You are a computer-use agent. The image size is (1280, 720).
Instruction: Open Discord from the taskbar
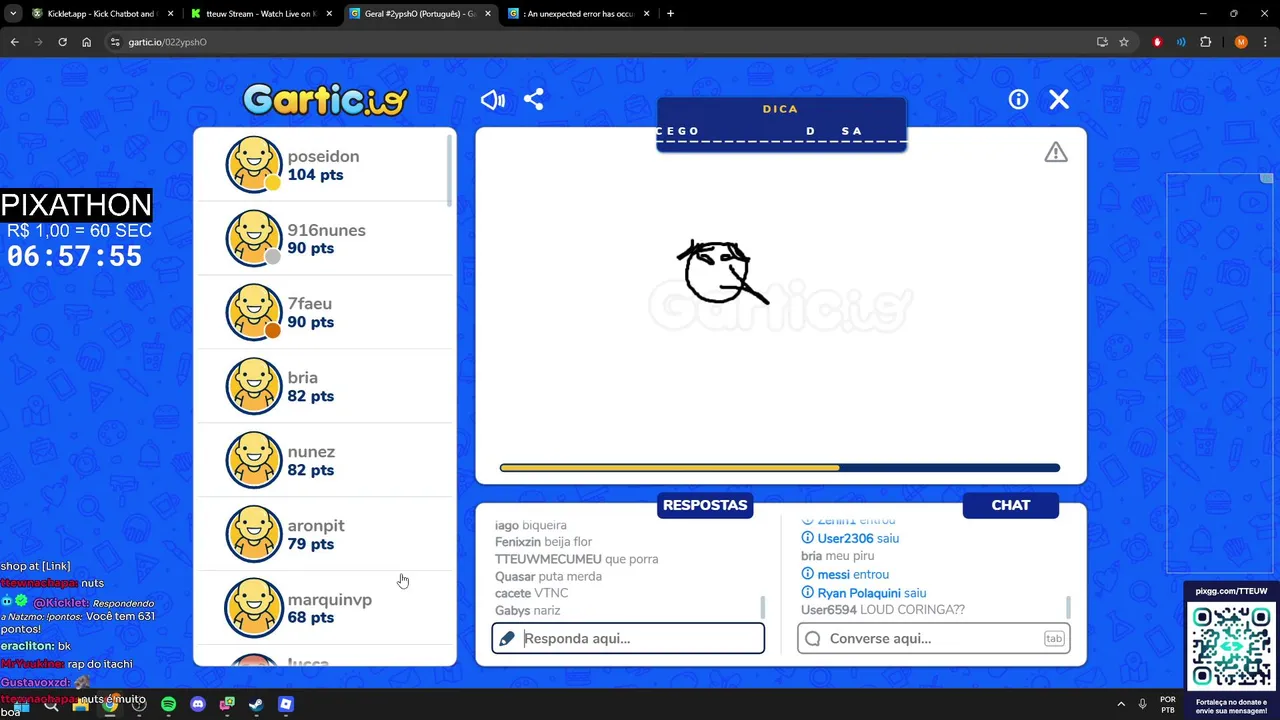click(198, 704)
